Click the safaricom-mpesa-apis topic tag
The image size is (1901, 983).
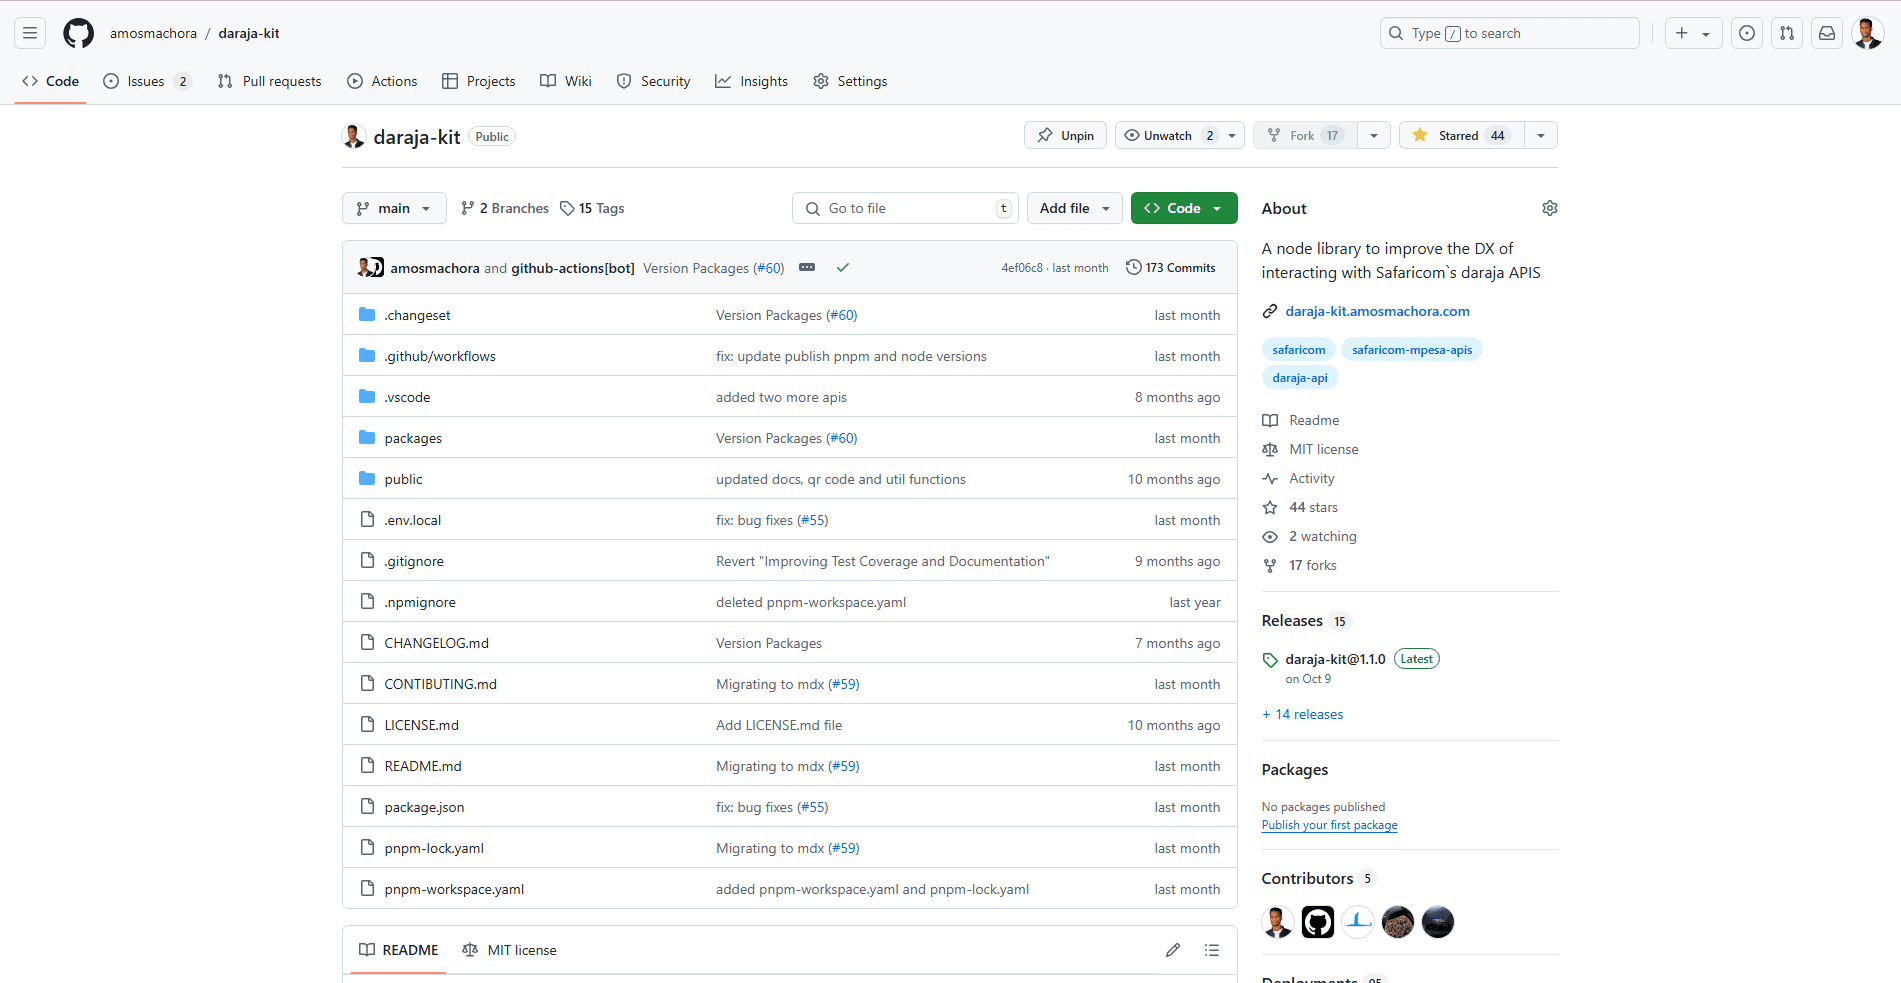coord(1412,350)
